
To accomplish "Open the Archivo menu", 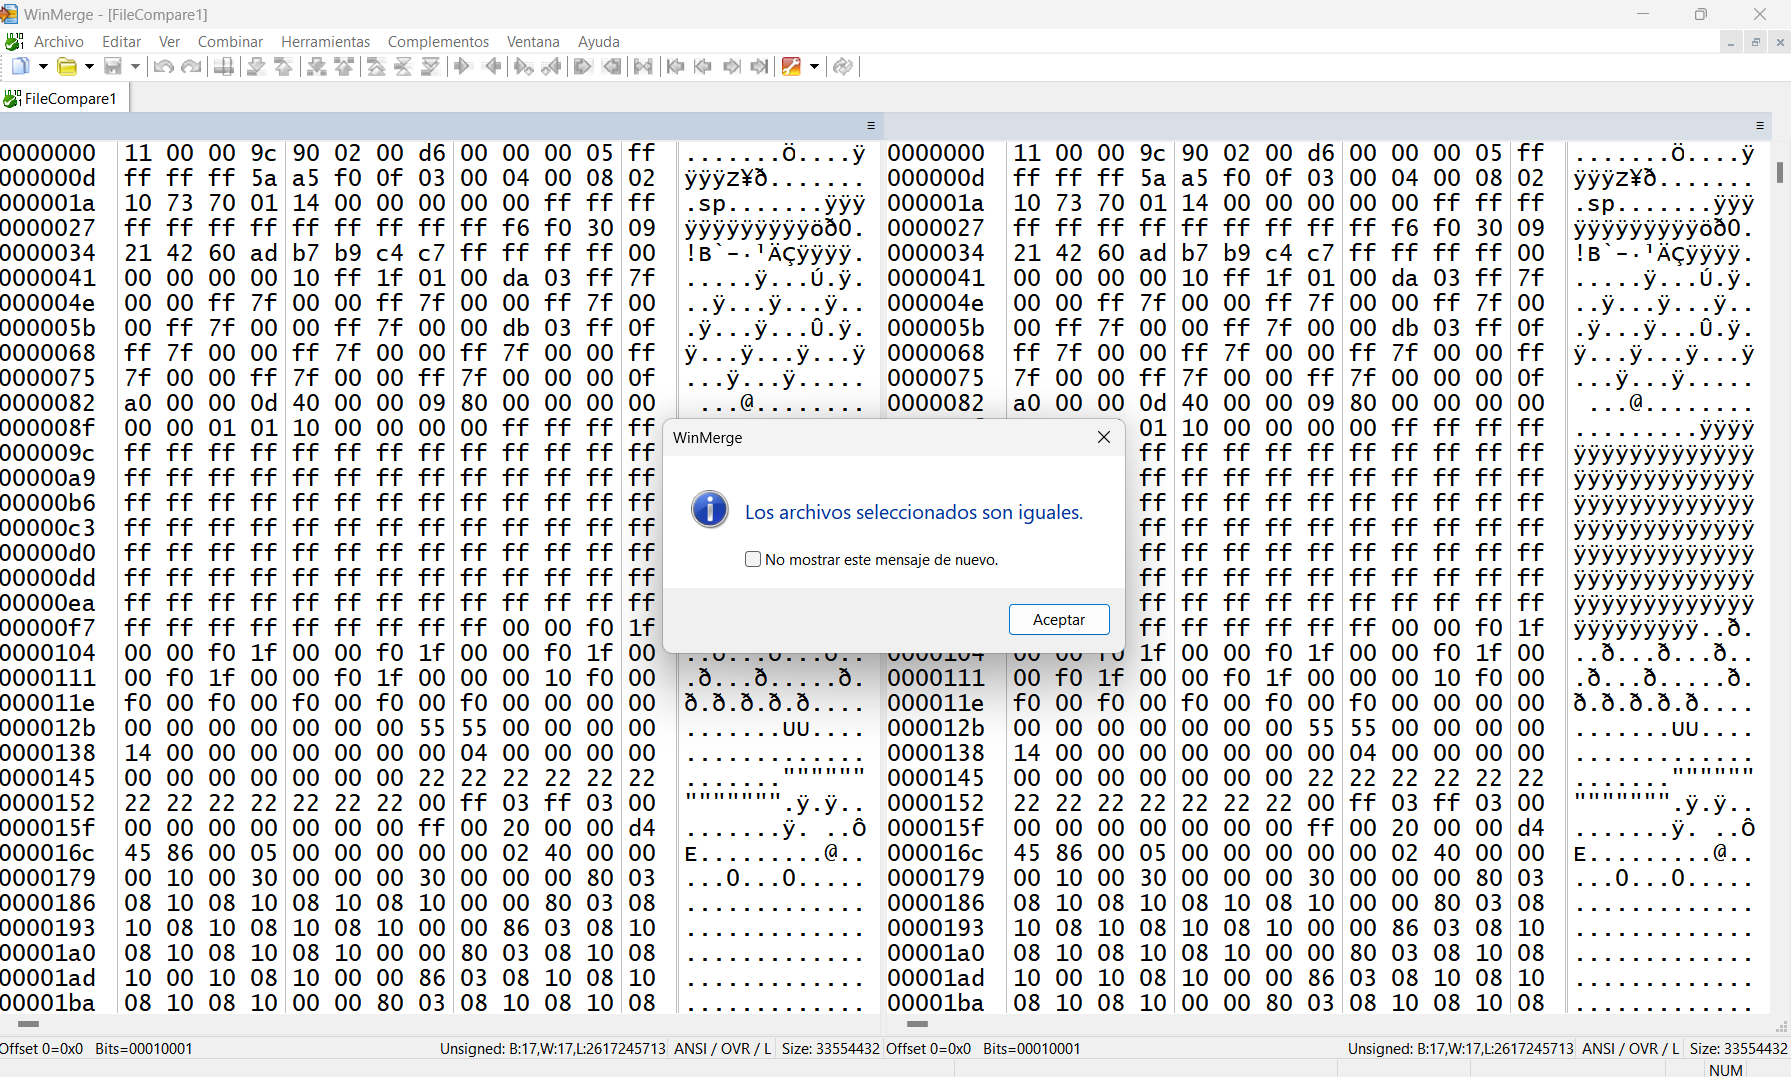I will click(59, 41).
